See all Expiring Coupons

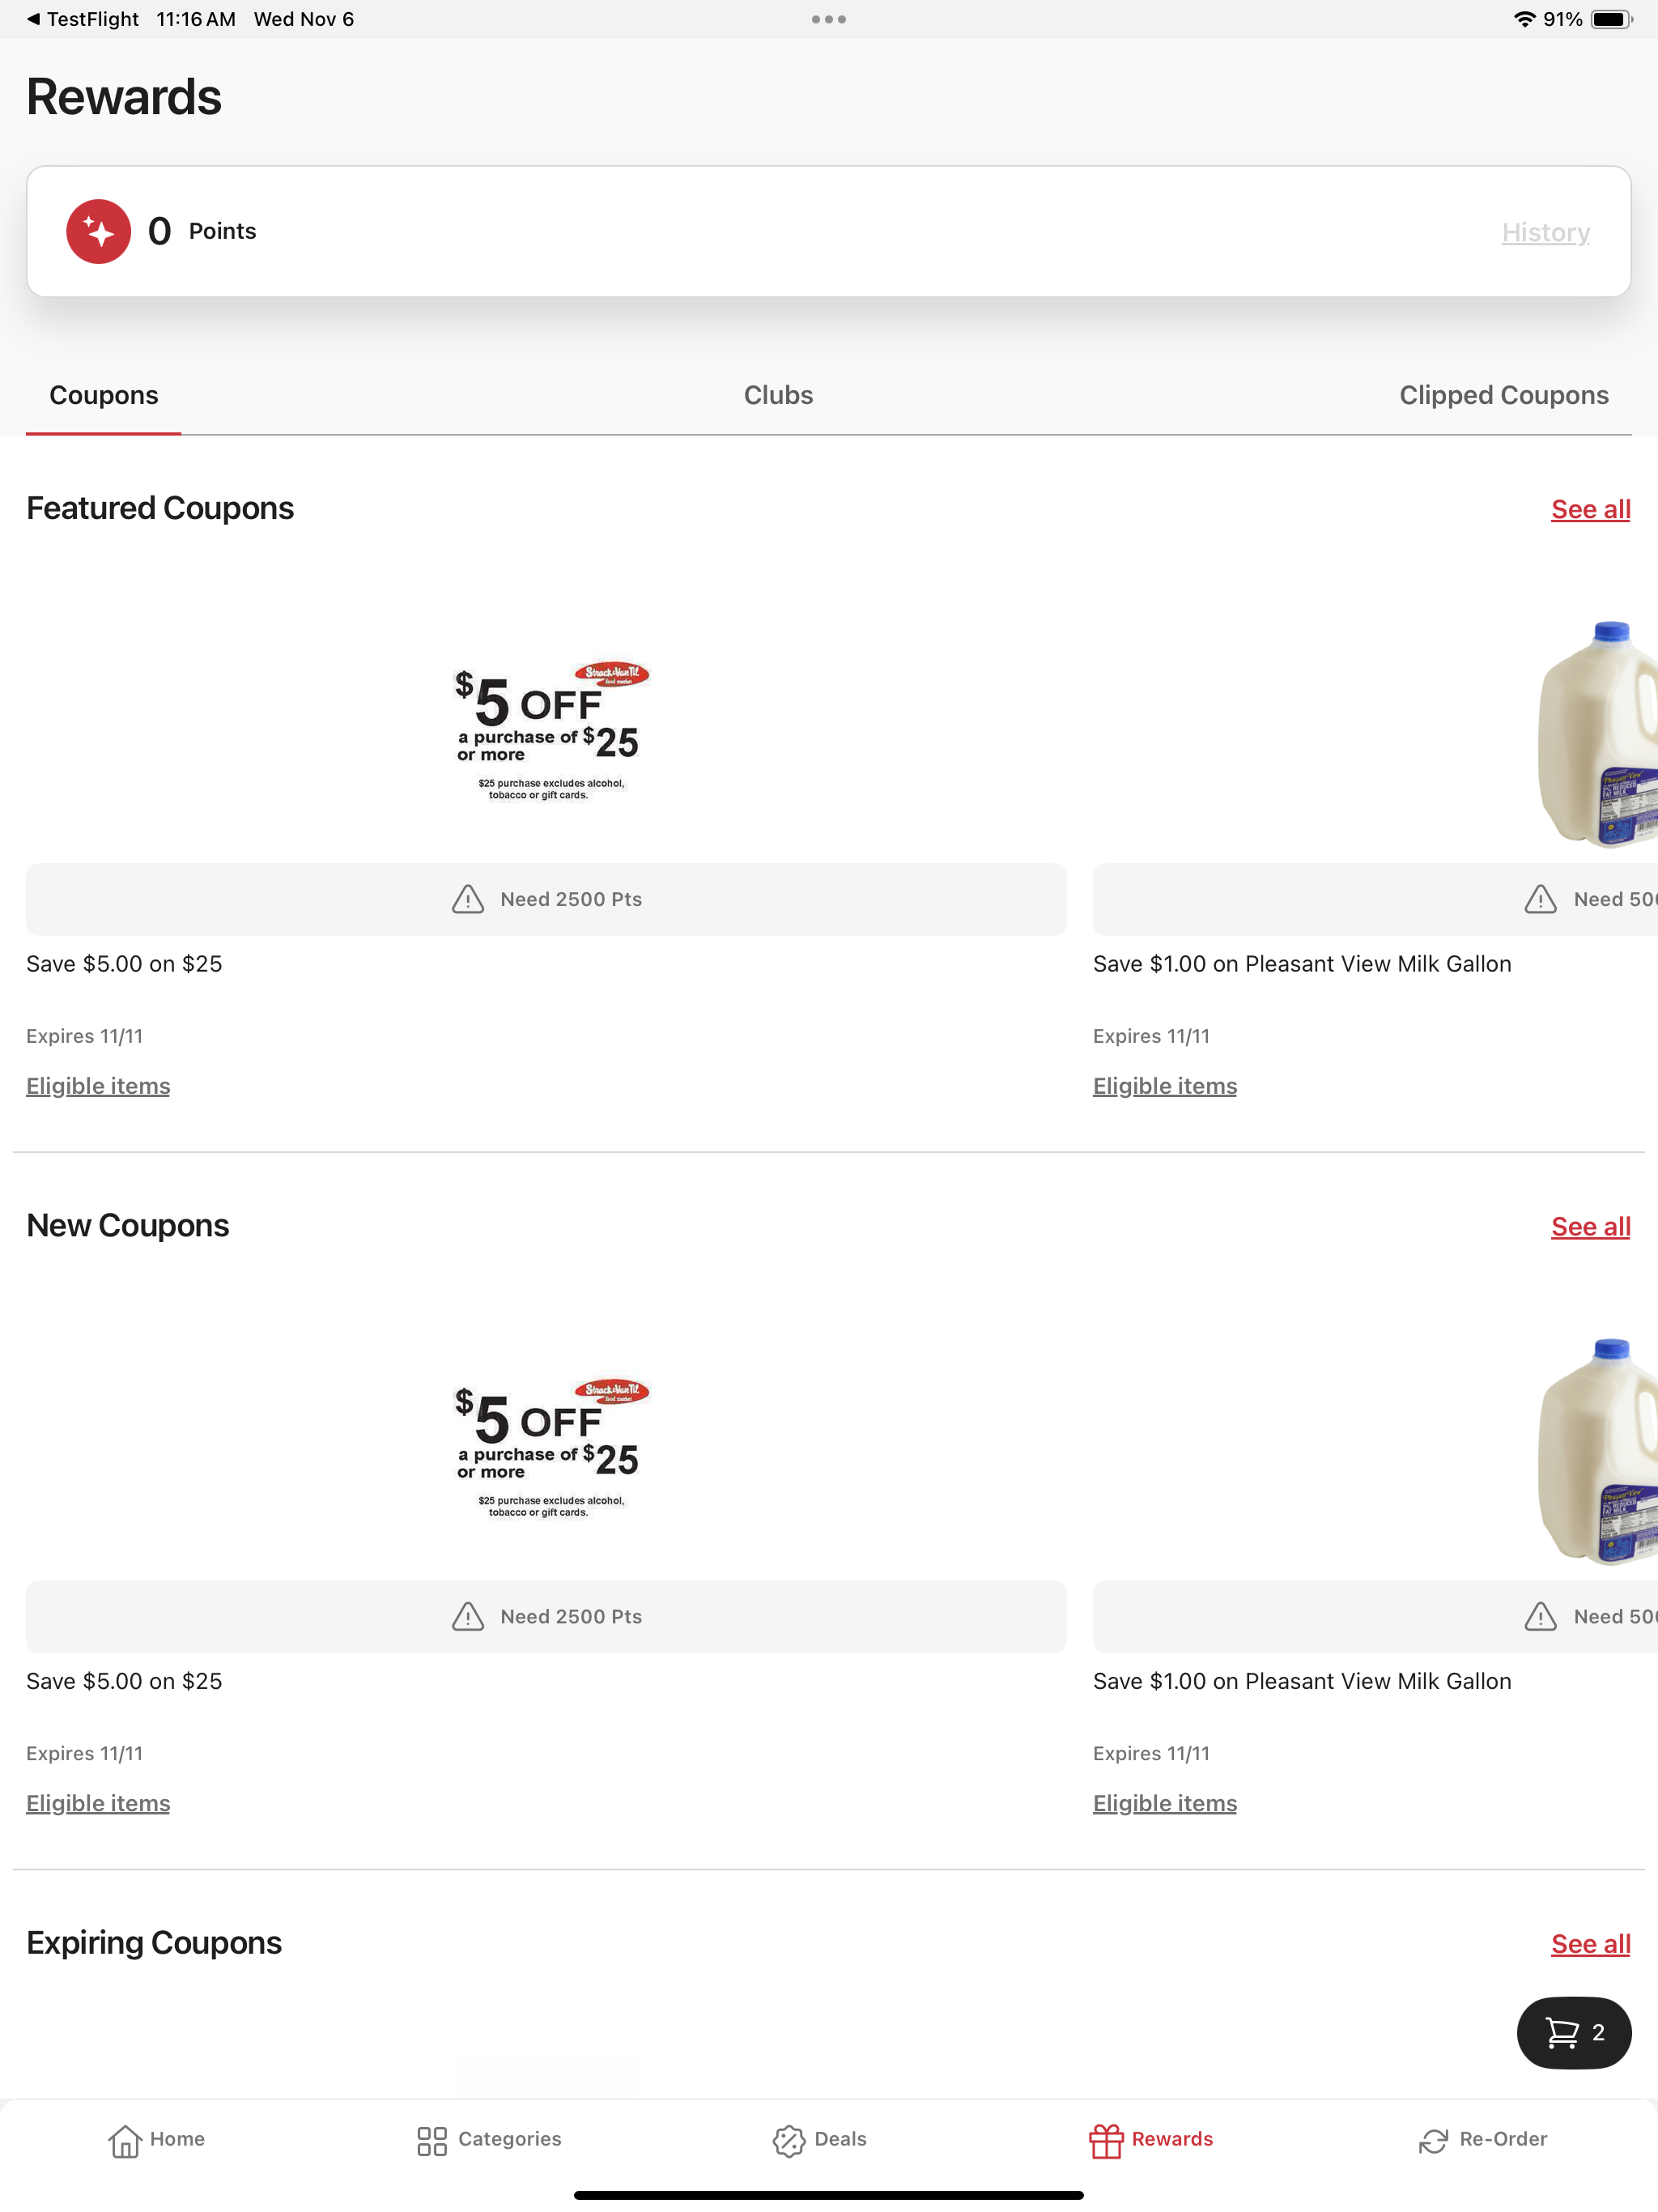1590,1943
